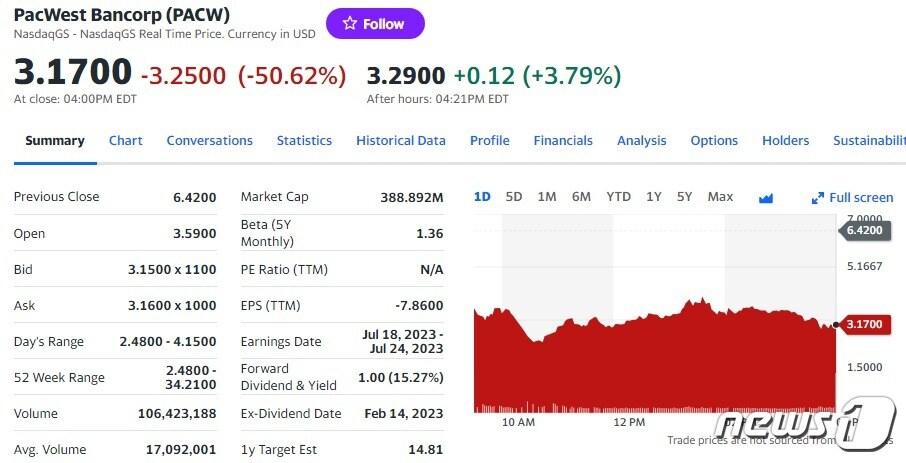Open the Analysis tab

pos(642,141)
